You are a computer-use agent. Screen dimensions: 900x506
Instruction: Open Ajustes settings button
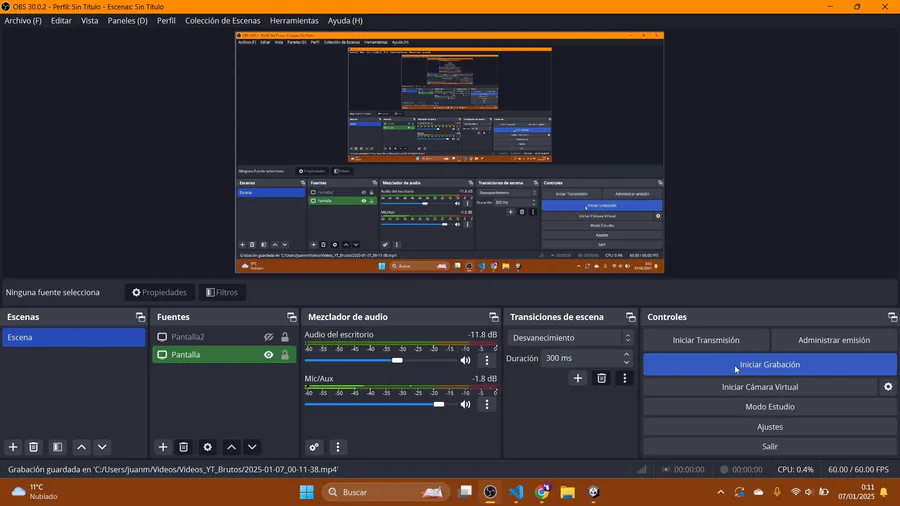click(x=770, y=427)
